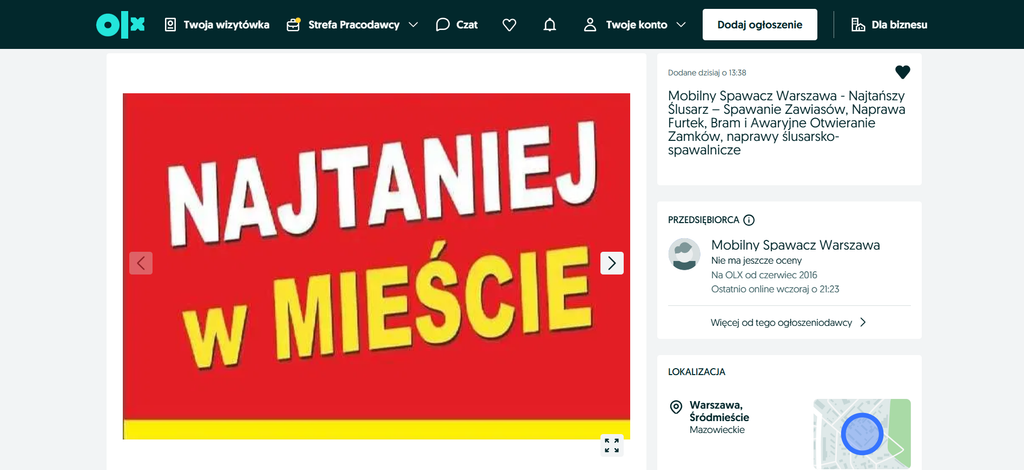Click the Na OLX od czerwiec 2016 text
1024x470 pixels.
(x=764, y=275)
